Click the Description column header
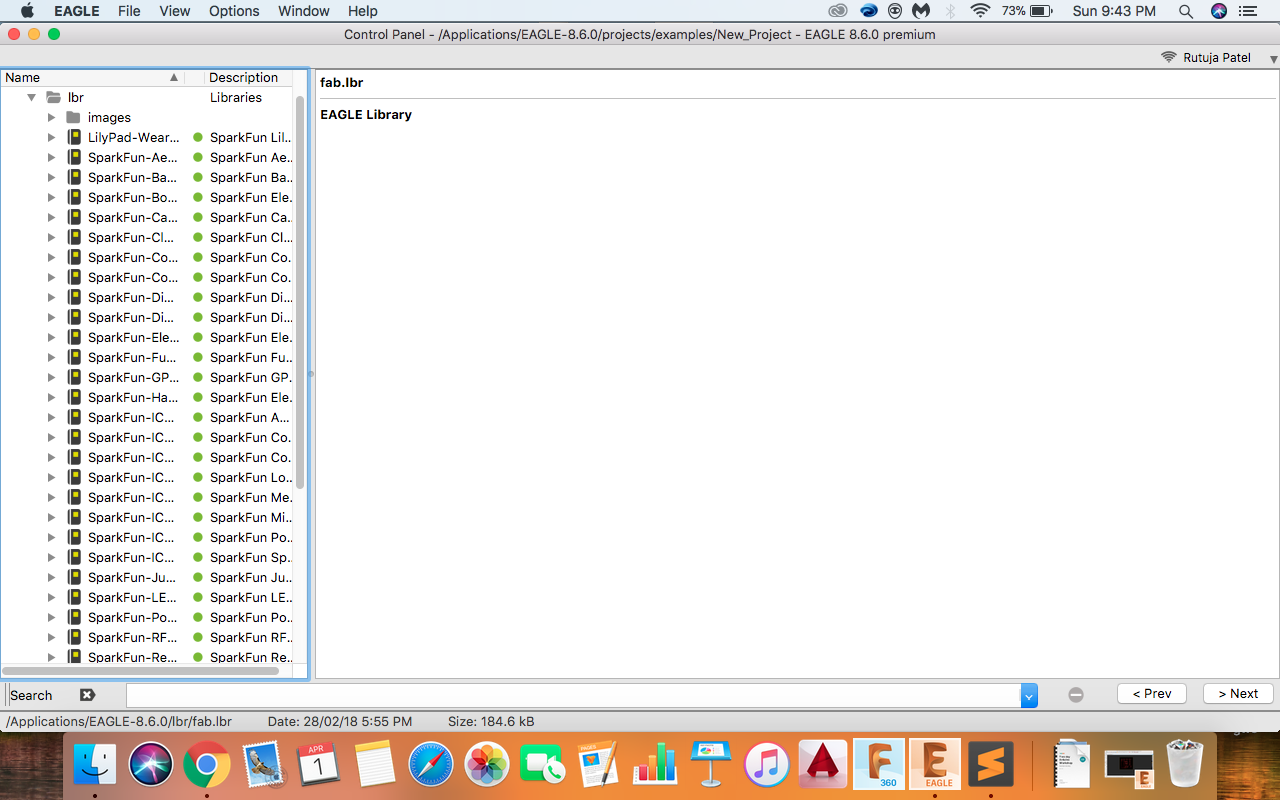1280x800 pixels. tap(249, 77)
